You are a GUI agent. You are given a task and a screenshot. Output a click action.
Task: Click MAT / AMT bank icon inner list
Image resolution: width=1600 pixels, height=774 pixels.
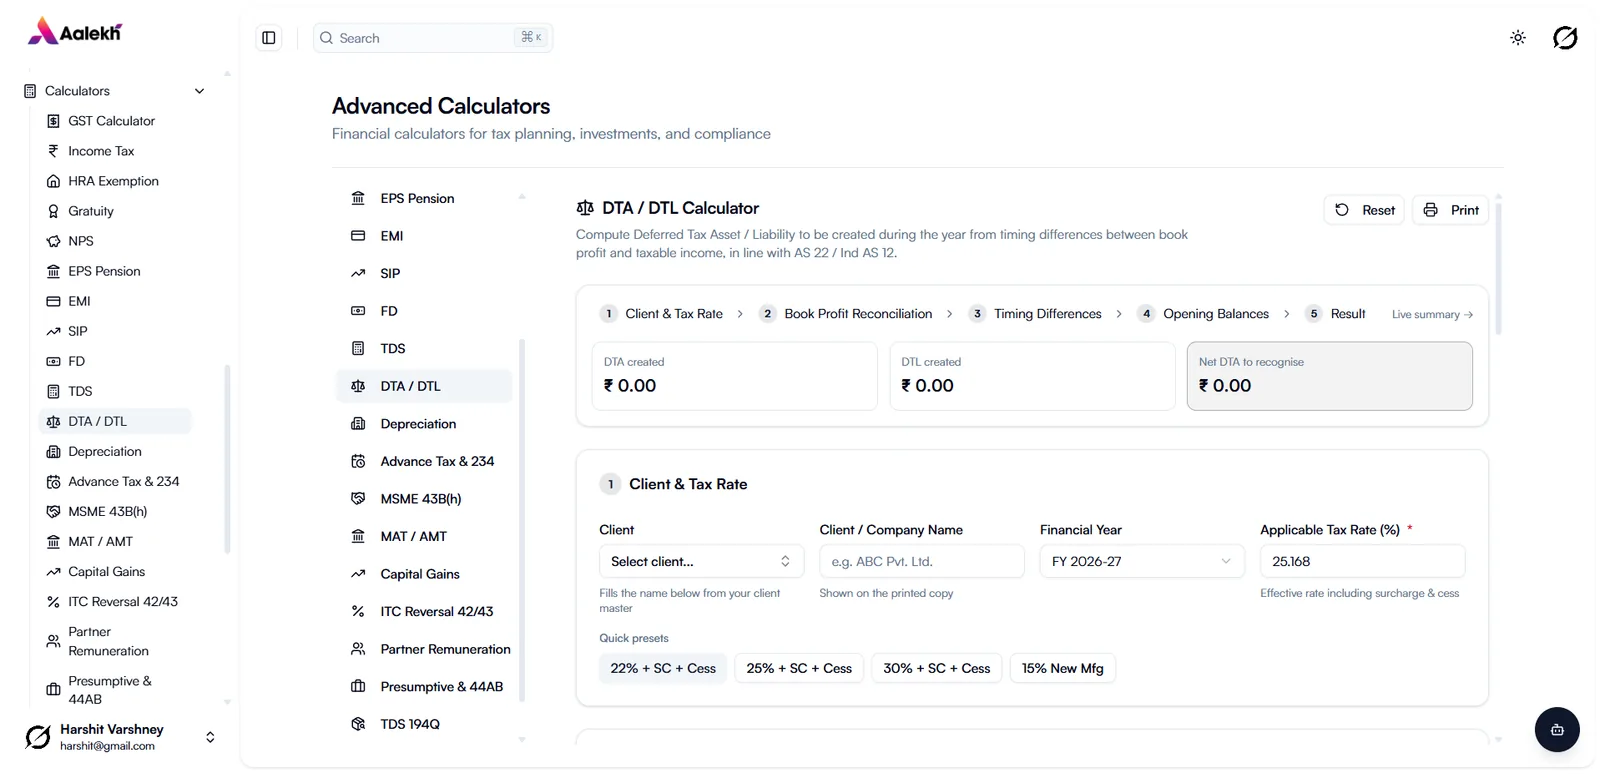coord(358,536)
